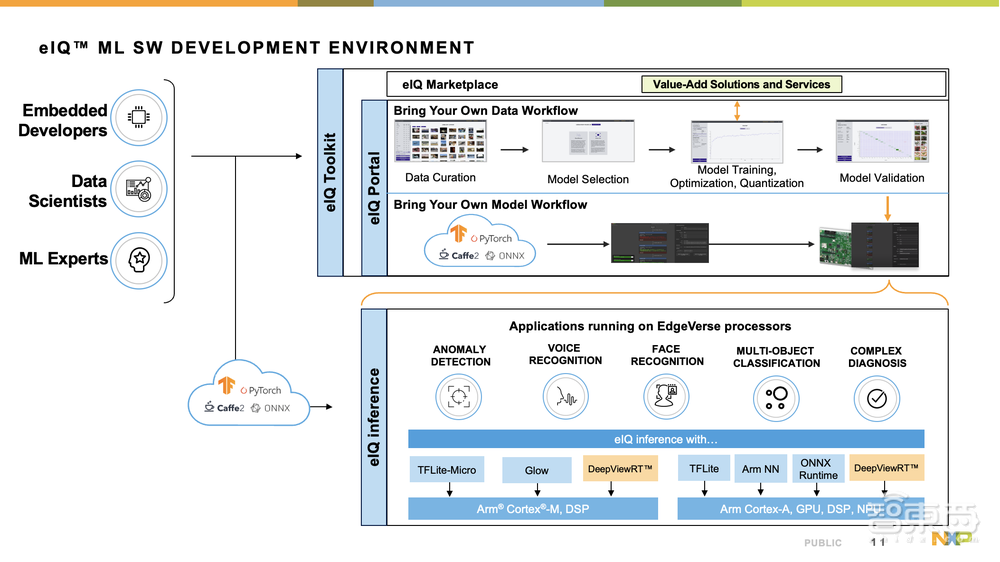Click the ML Experts head icon
Viewport: 1000px width, 562px height.
click(x=139, y=259)
